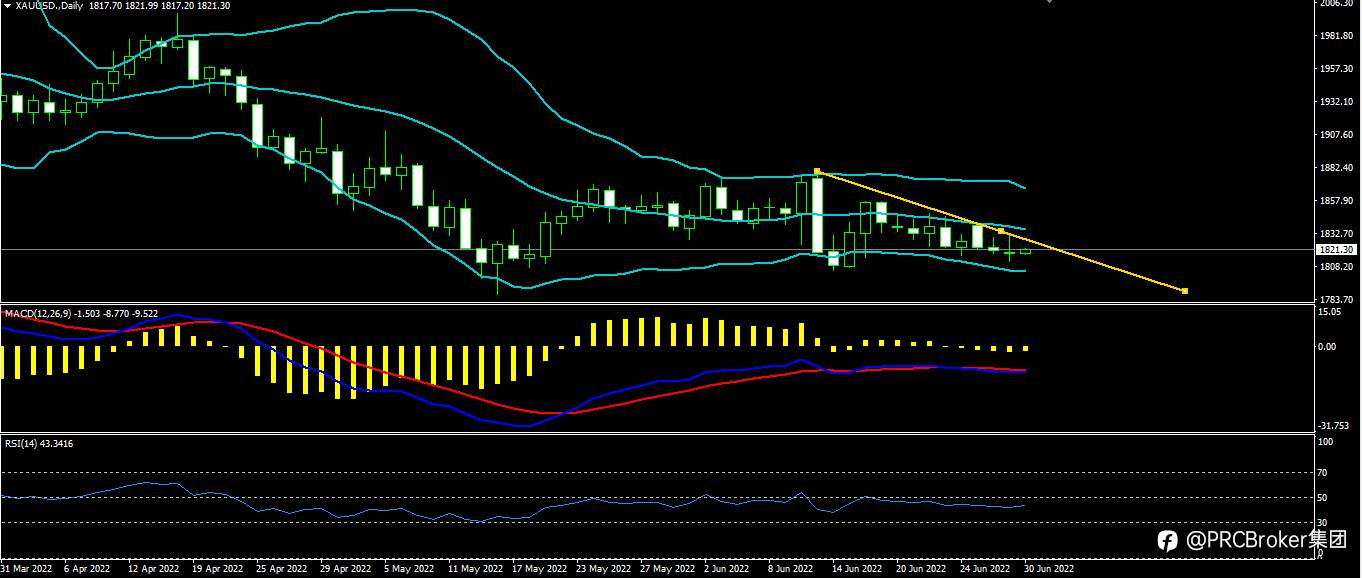
Task: Click the 29 Apr 2022 date label
Action: click(345, 569)
